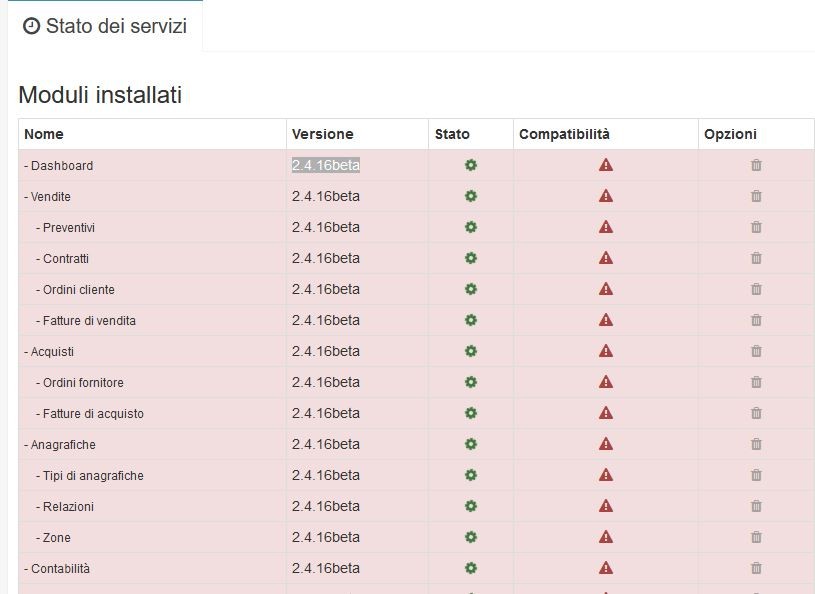Click the Compatibilità column header
The height and width of the screenshot is (594, 815).
pos(564,134)
